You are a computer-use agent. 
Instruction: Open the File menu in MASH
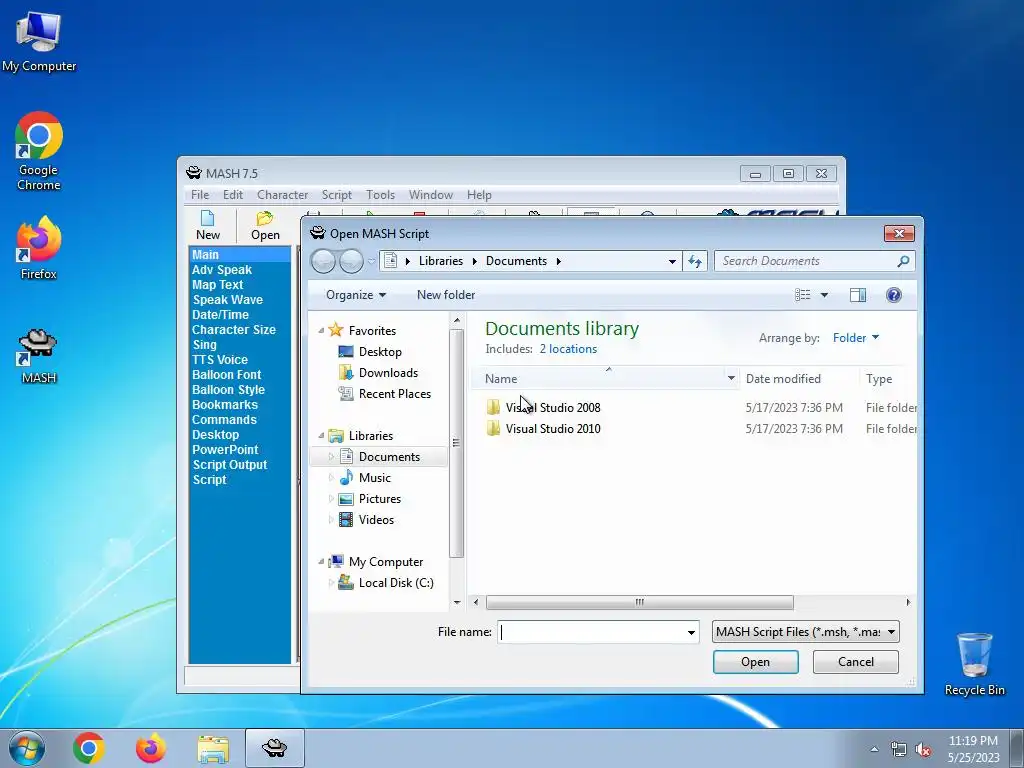pyautogui.click(x=200, y=195)
